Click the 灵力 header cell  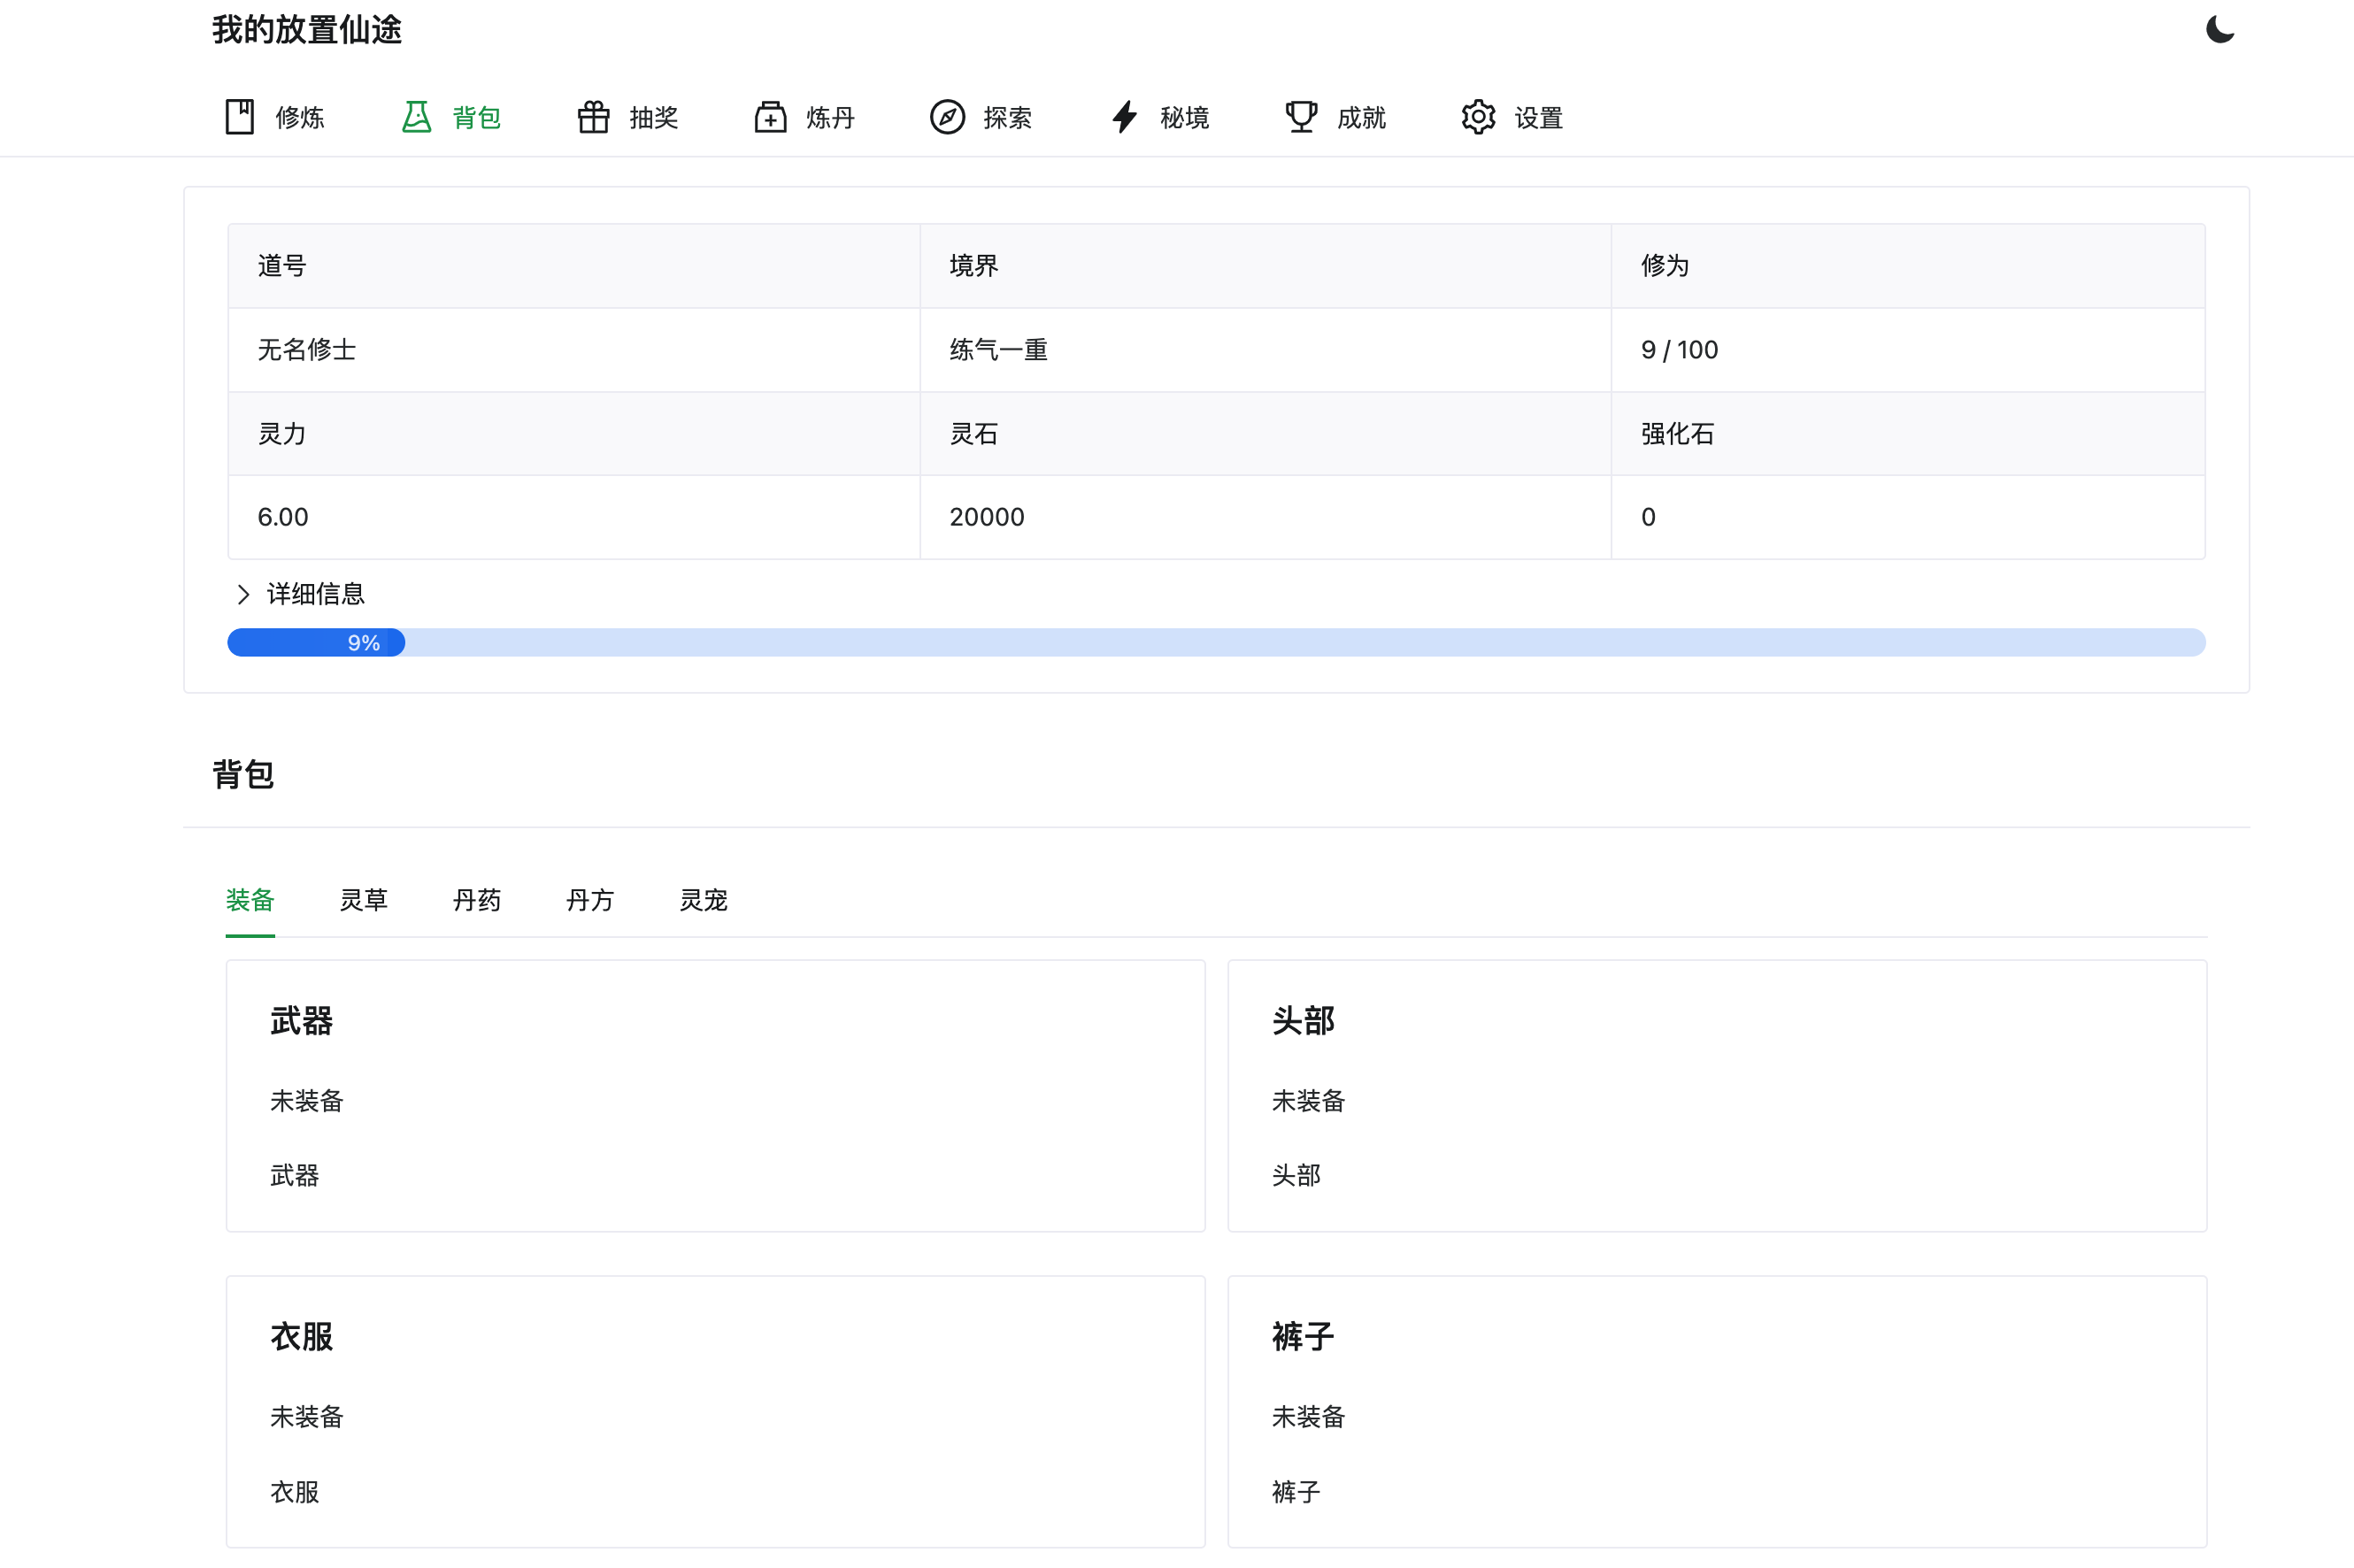[x=574, y=434]
